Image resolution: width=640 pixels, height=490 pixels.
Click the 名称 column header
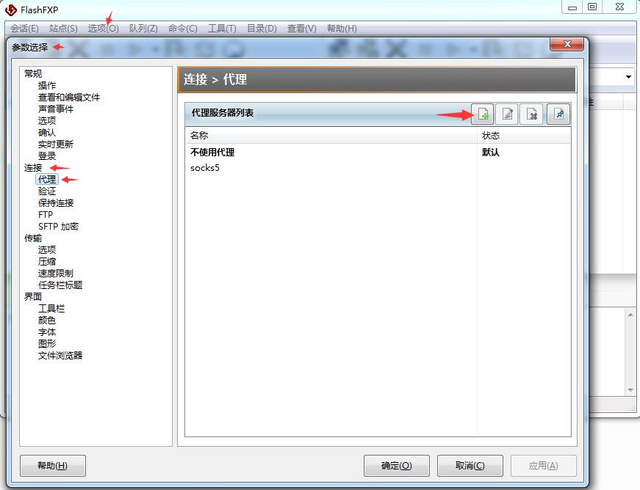click(x=331, y=136)
